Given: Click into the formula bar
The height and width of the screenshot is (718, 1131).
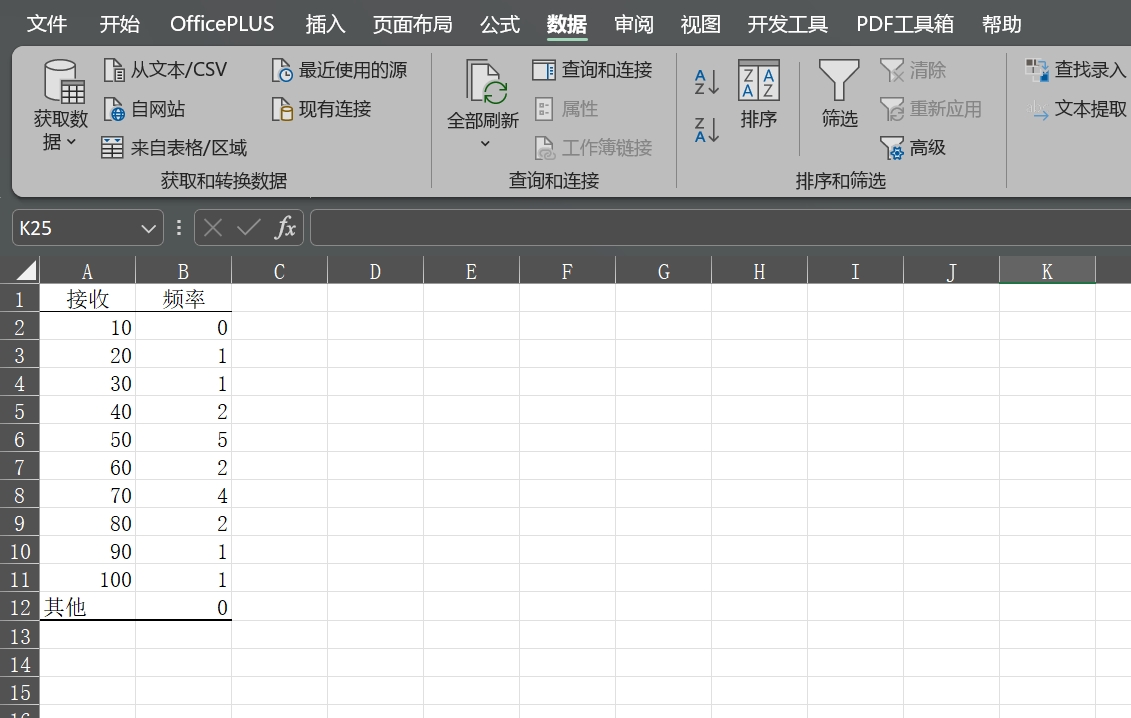Looking at the screenshot, I should [721, 228].
